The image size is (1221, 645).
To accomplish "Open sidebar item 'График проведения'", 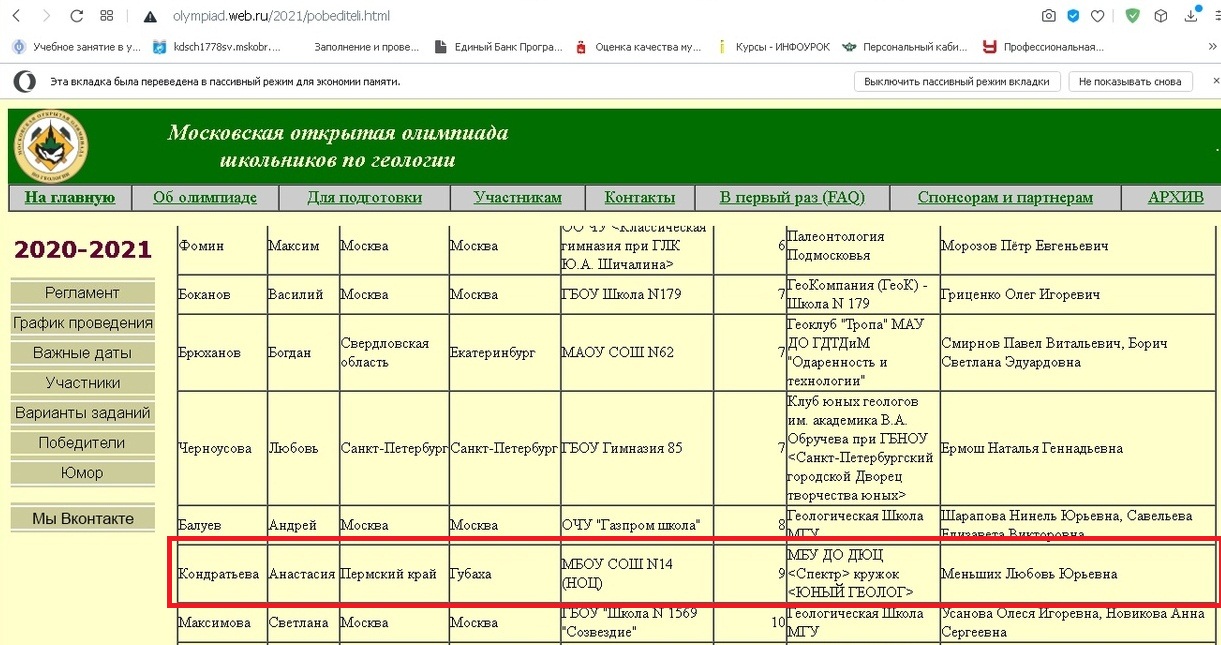I will [x=82, y=323].
